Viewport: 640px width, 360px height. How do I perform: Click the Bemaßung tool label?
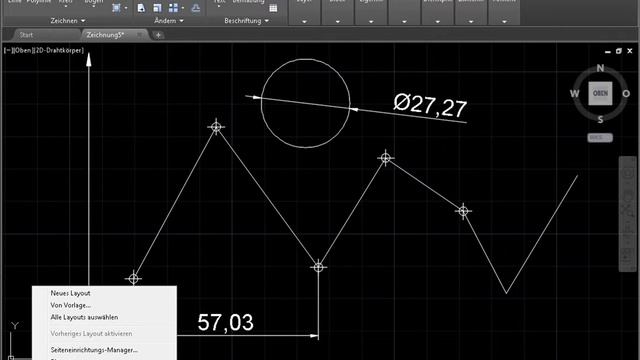(249, 2)
